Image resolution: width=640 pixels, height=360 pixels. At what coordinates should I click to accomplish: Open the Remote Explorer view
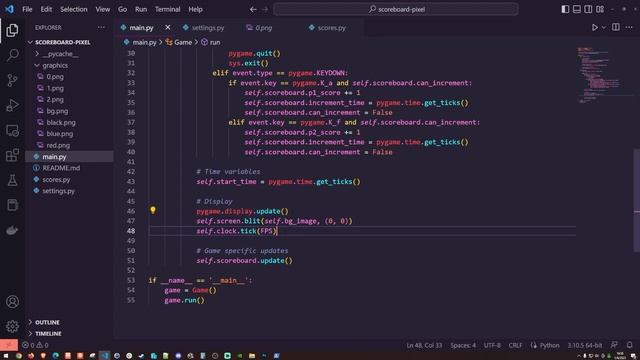12,131
